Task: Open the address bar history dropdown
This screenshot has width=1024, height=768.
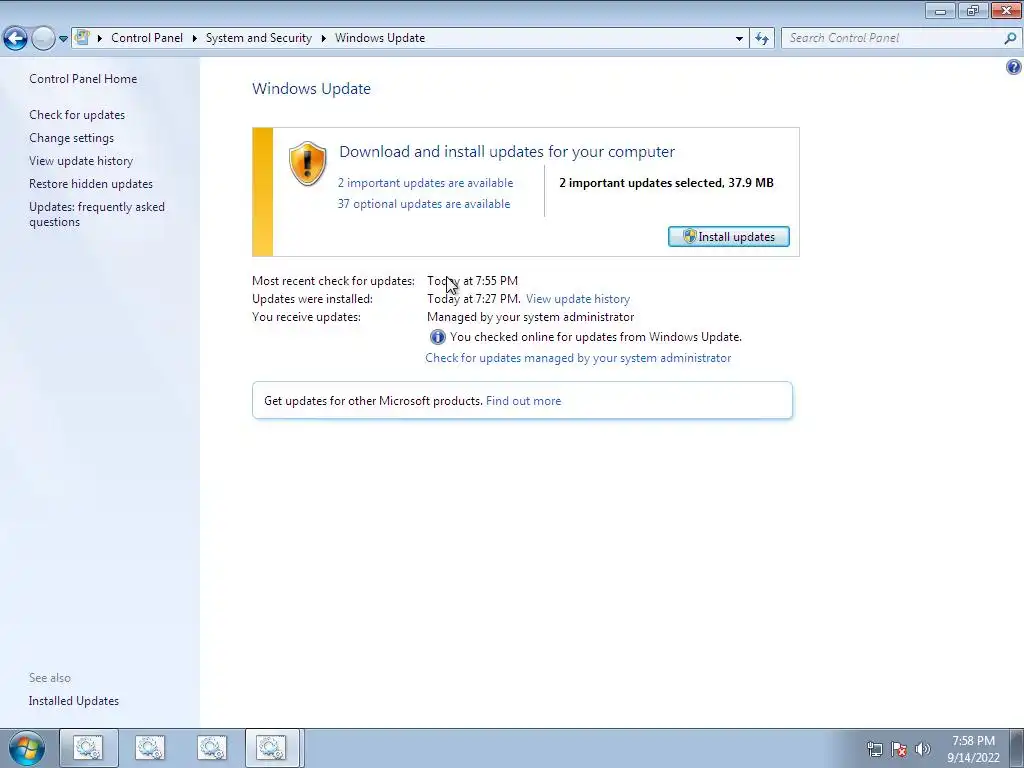Action: [x=739, y=39]
